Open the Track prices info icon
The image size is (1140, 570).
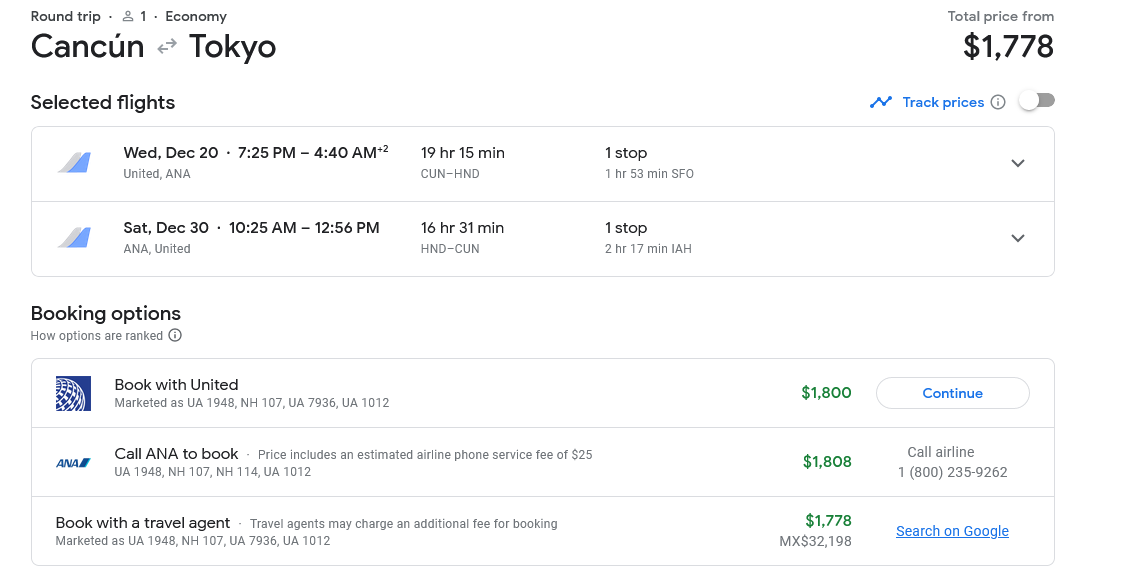coord(998,103)
